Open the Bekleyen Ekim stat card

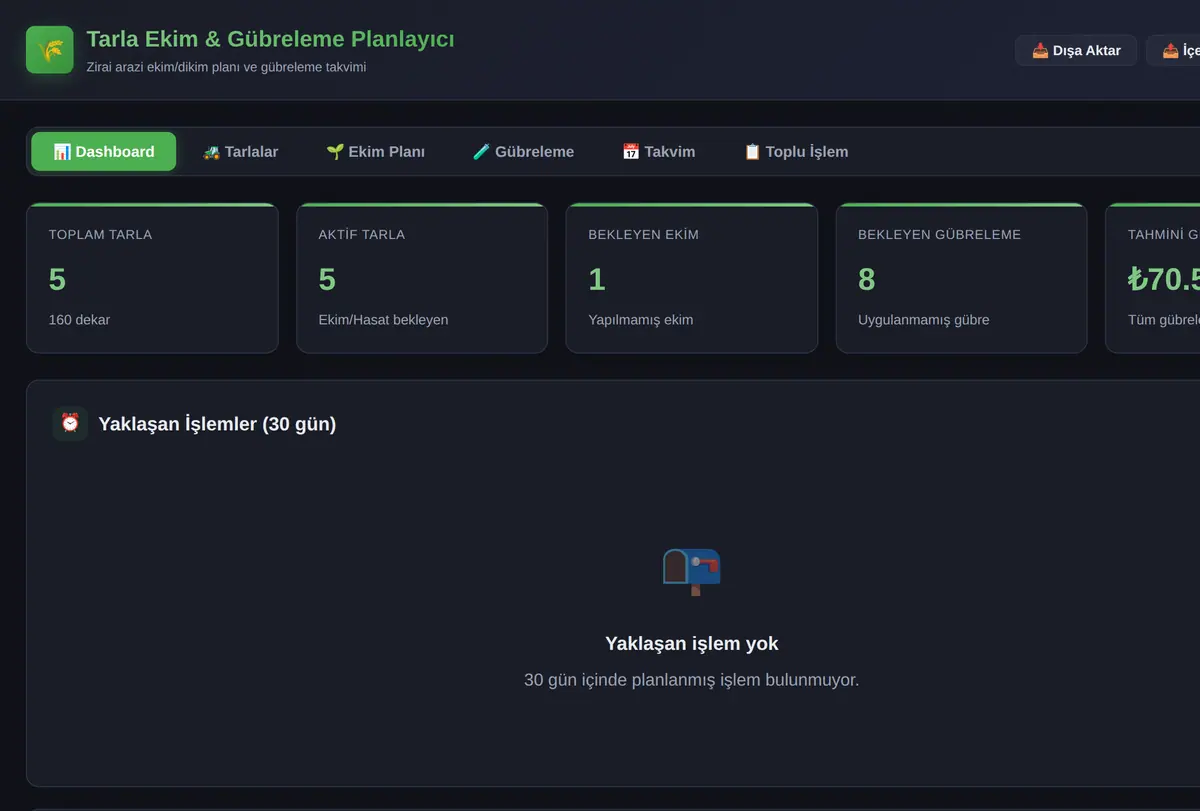[692, 278]
